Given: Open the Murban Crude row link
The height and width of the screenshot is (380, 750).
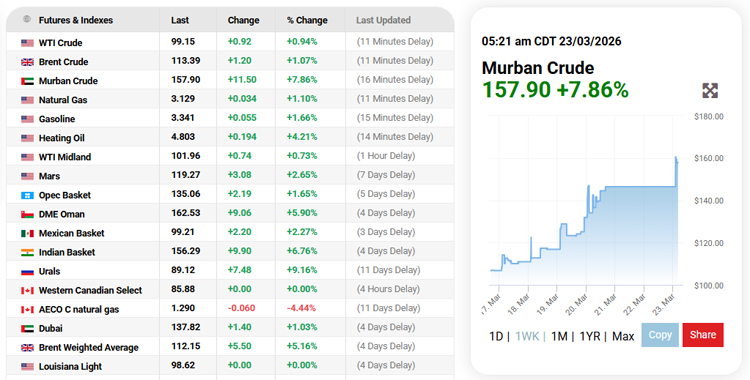Looking at the screenshot, I should 68,81.
